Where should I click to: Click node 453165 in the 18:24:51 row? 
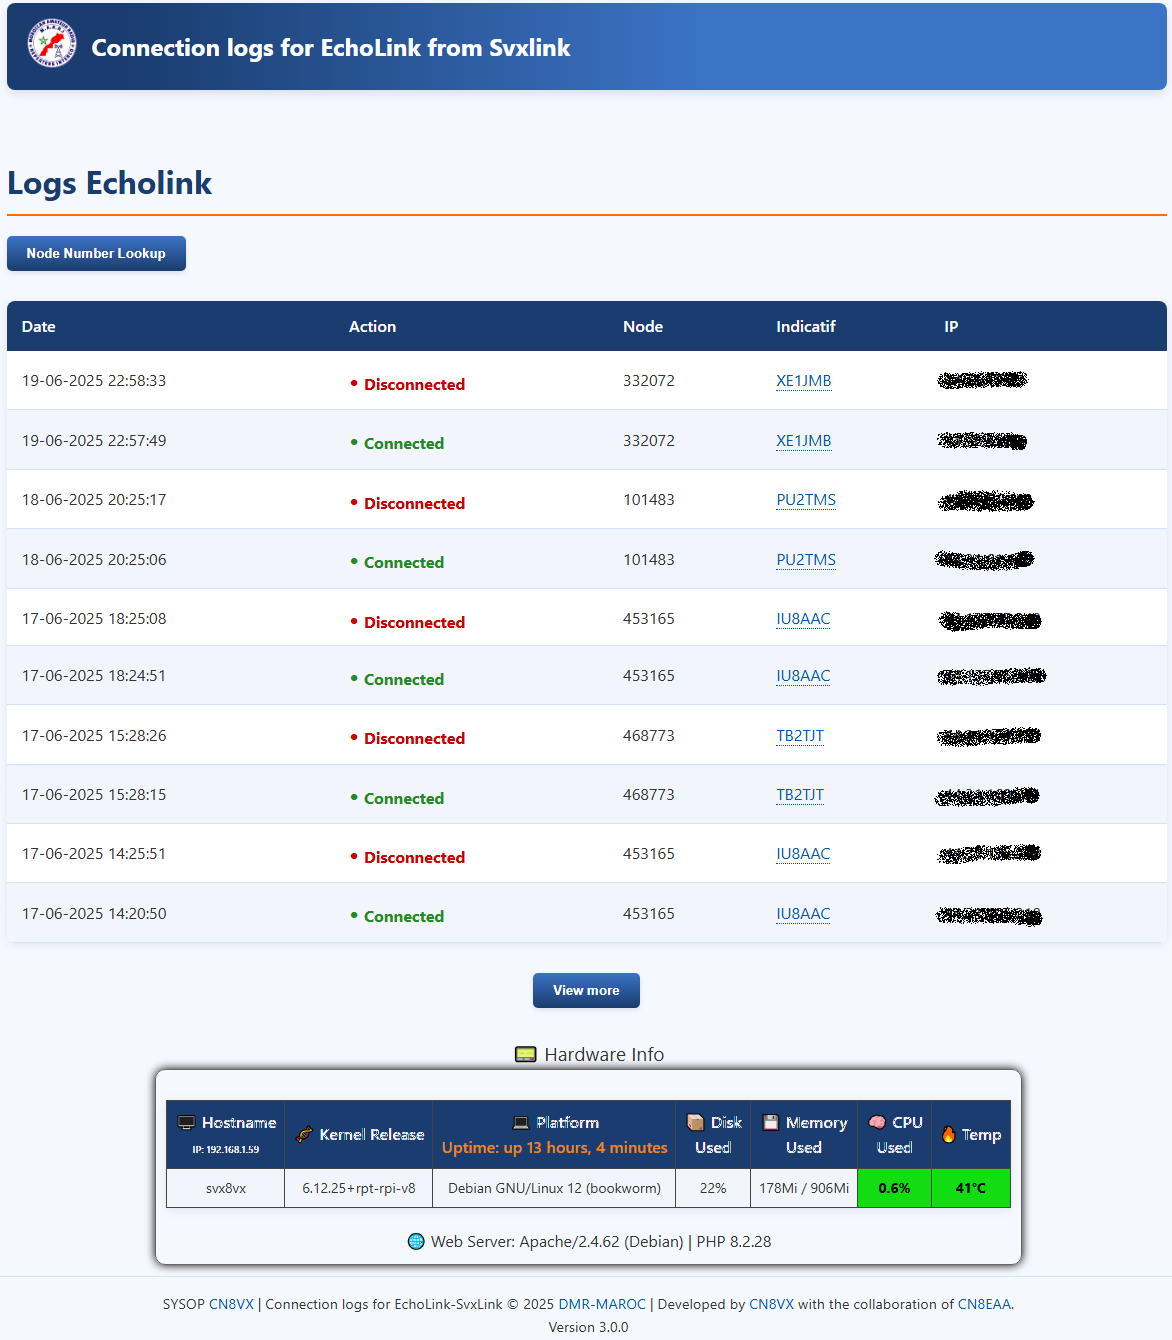click(x=649, y=676)
